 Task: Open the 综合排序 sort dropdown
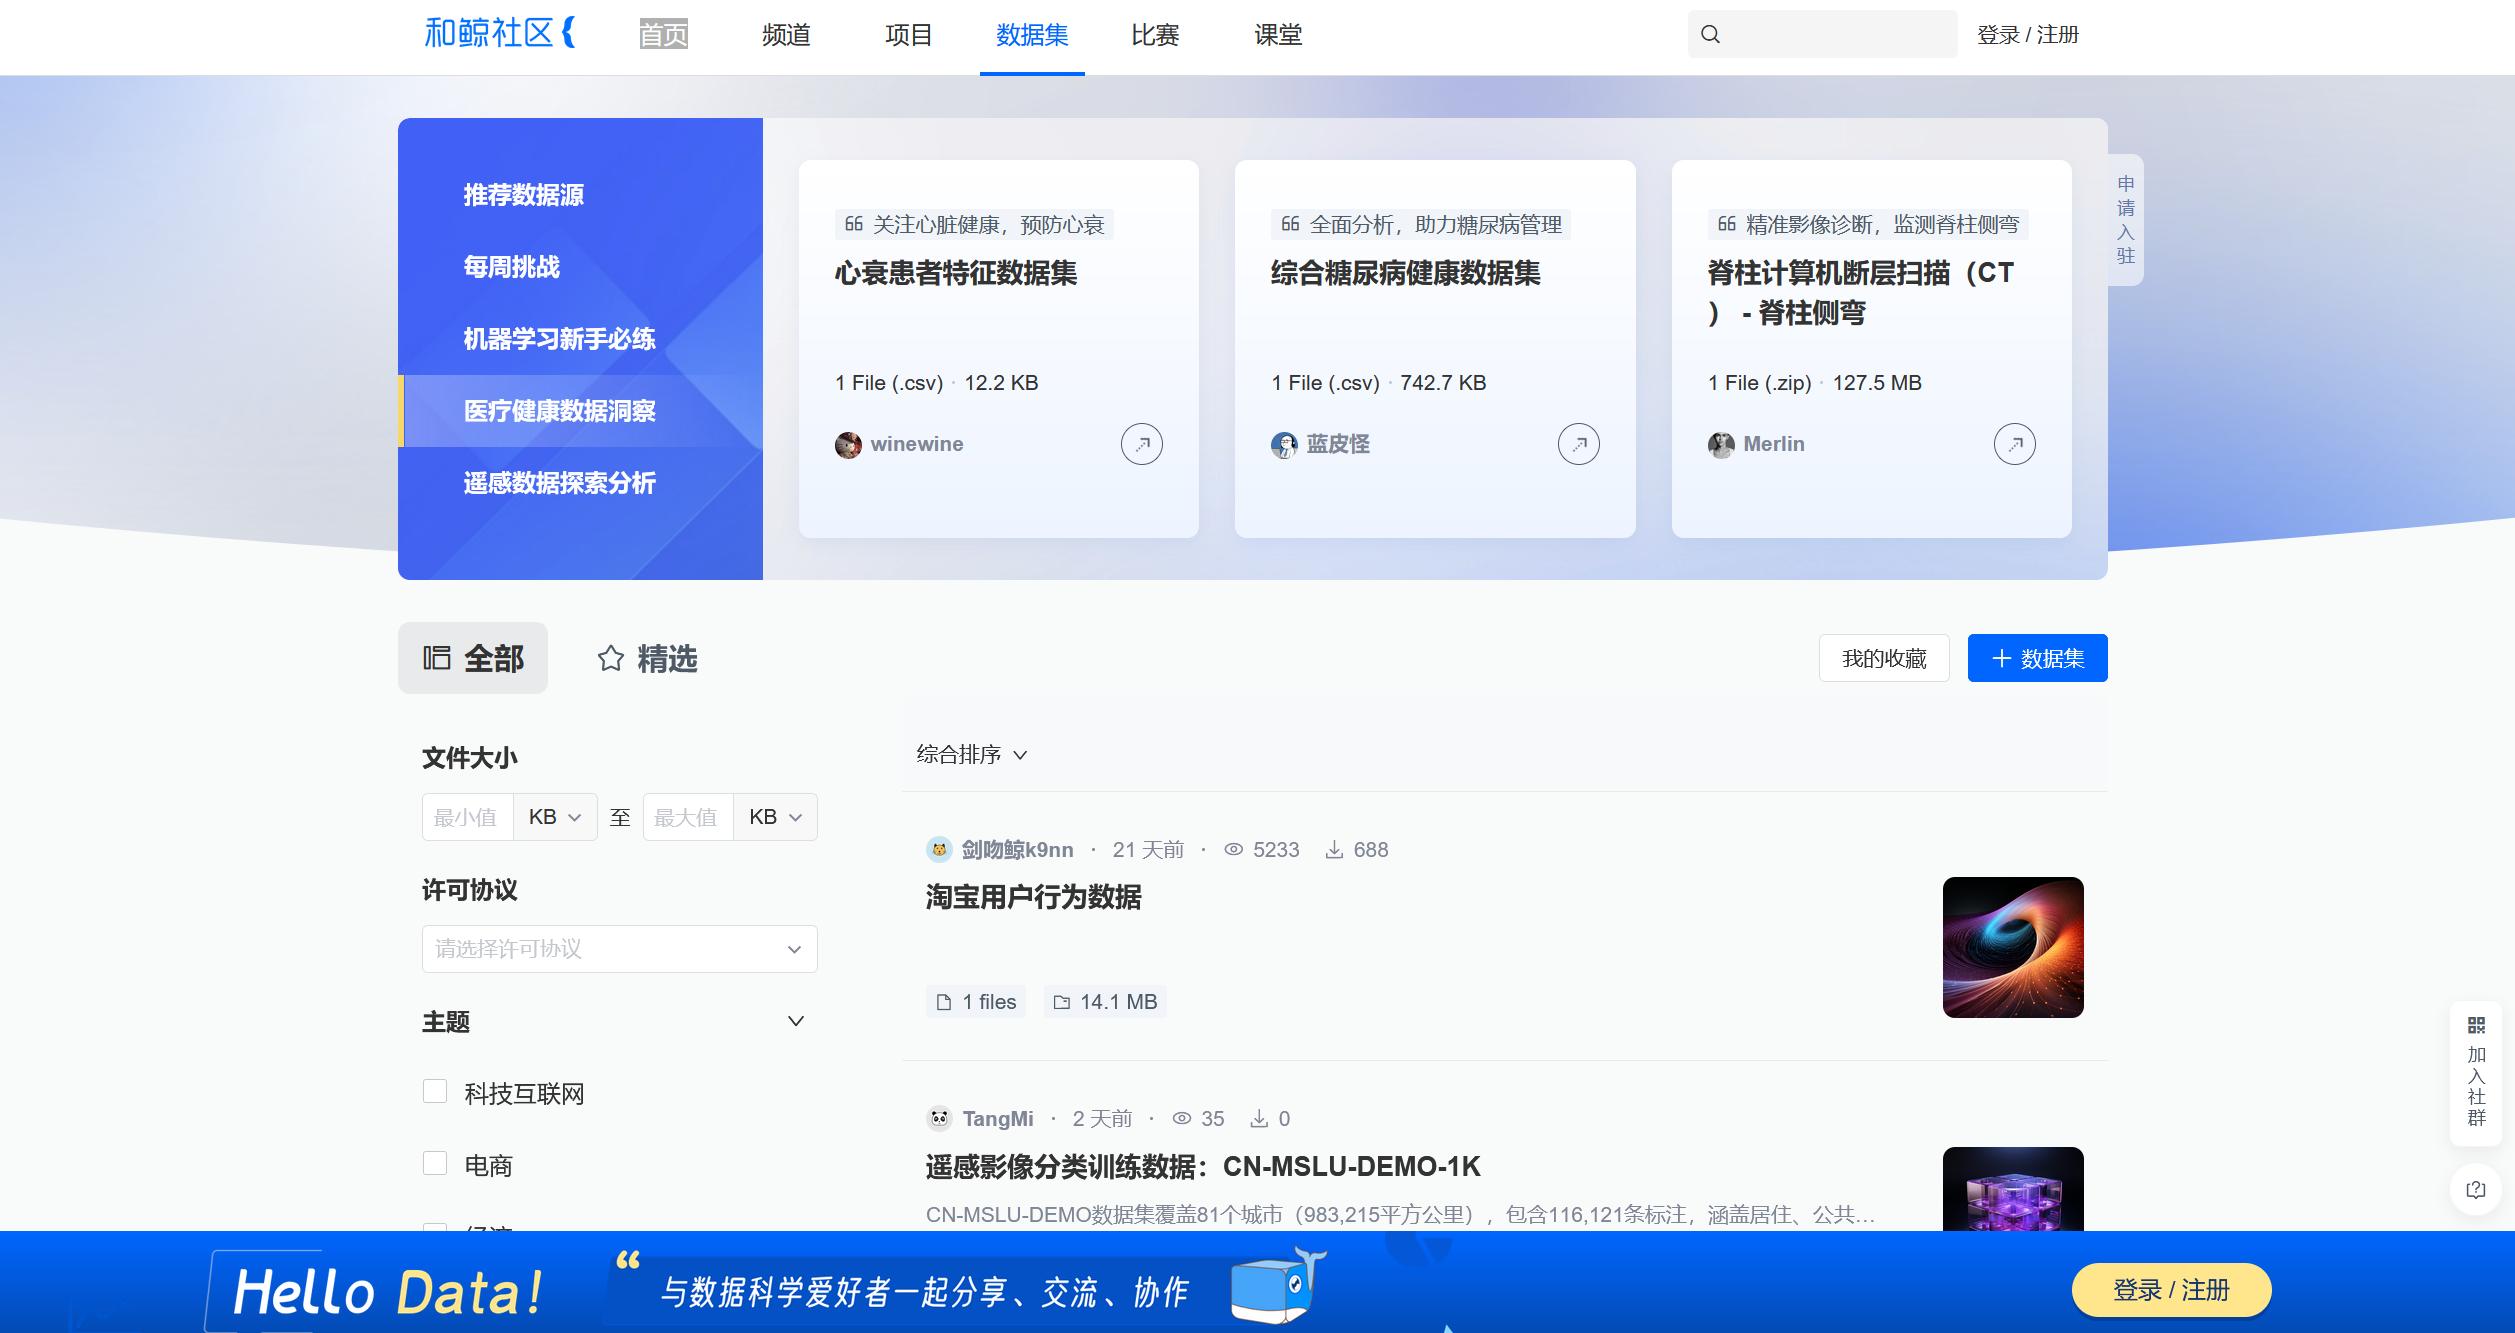coord(972,755)
